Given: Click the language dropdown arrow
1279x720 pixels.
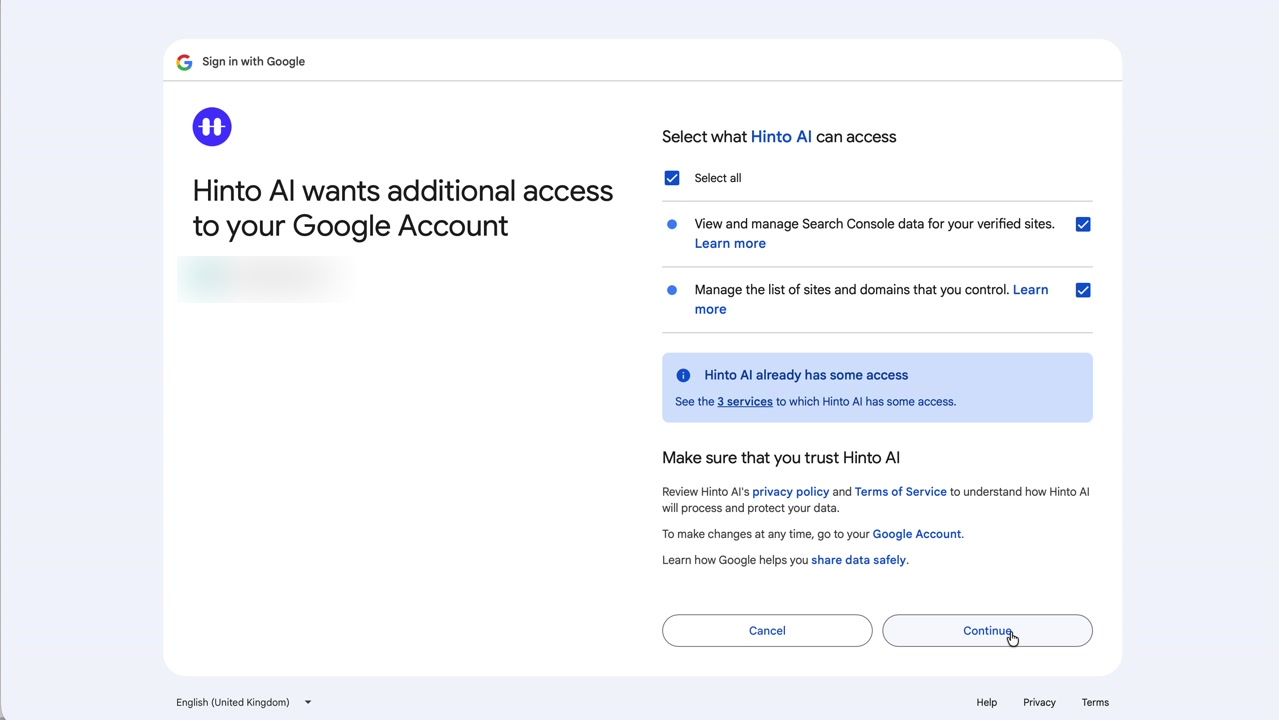Looking at the screenshot, I should [x=308, y=702].
